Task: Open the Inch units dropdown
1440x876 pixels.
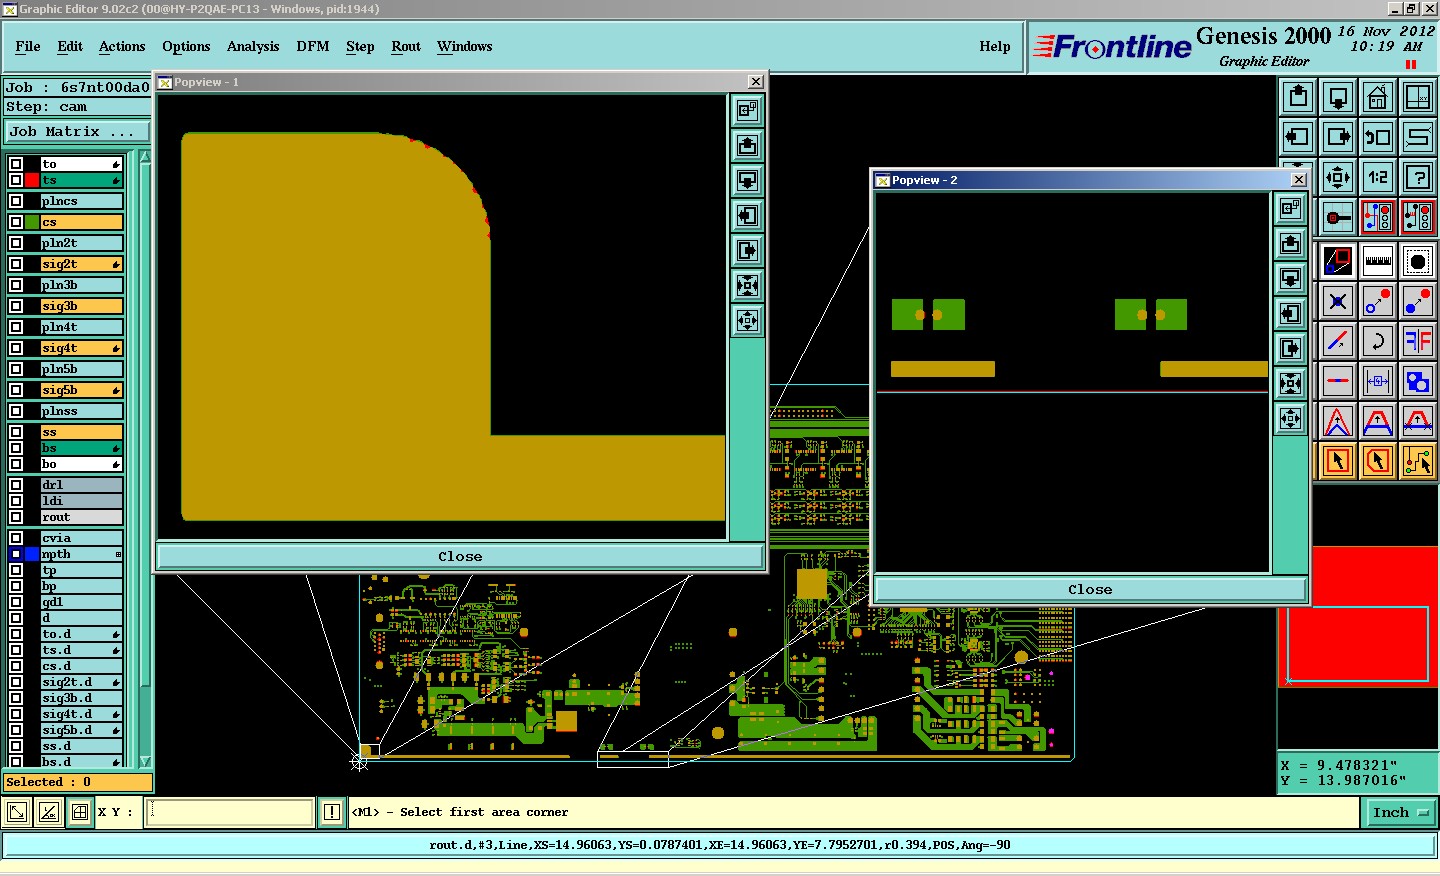Action: tap(1400, 812)
